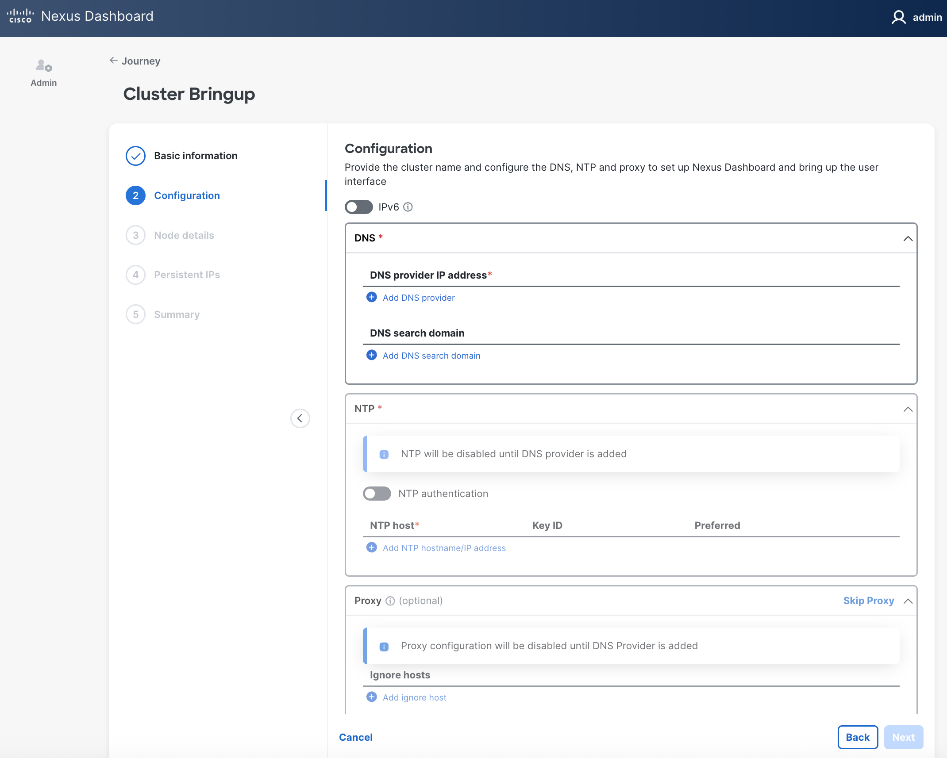
Task: Select the Configuration step
Action: point(187,196)
